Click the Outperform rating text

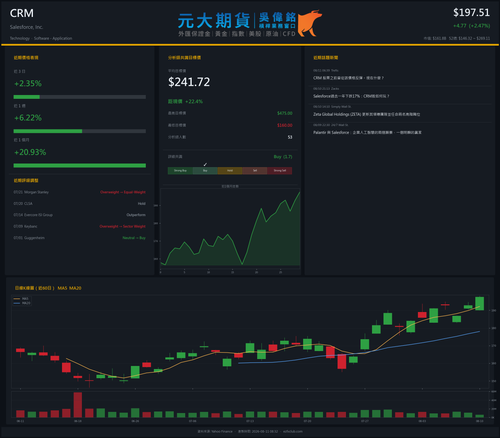coord(136,215)
